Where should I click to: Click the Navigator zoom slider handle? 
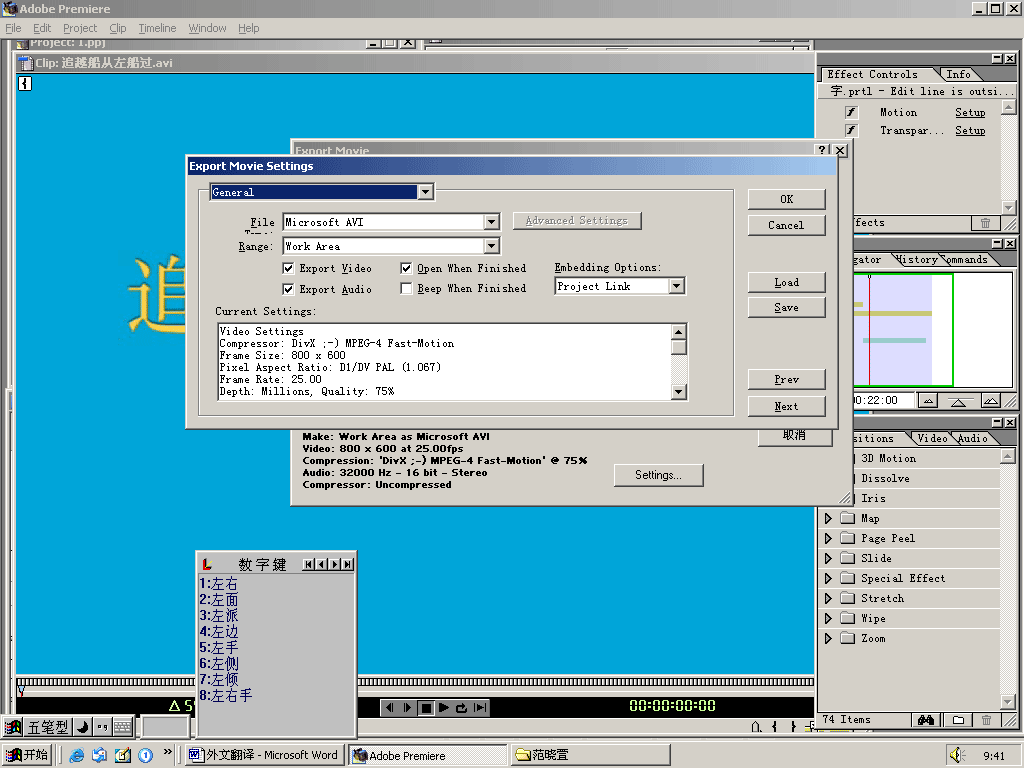coord(958,402)
